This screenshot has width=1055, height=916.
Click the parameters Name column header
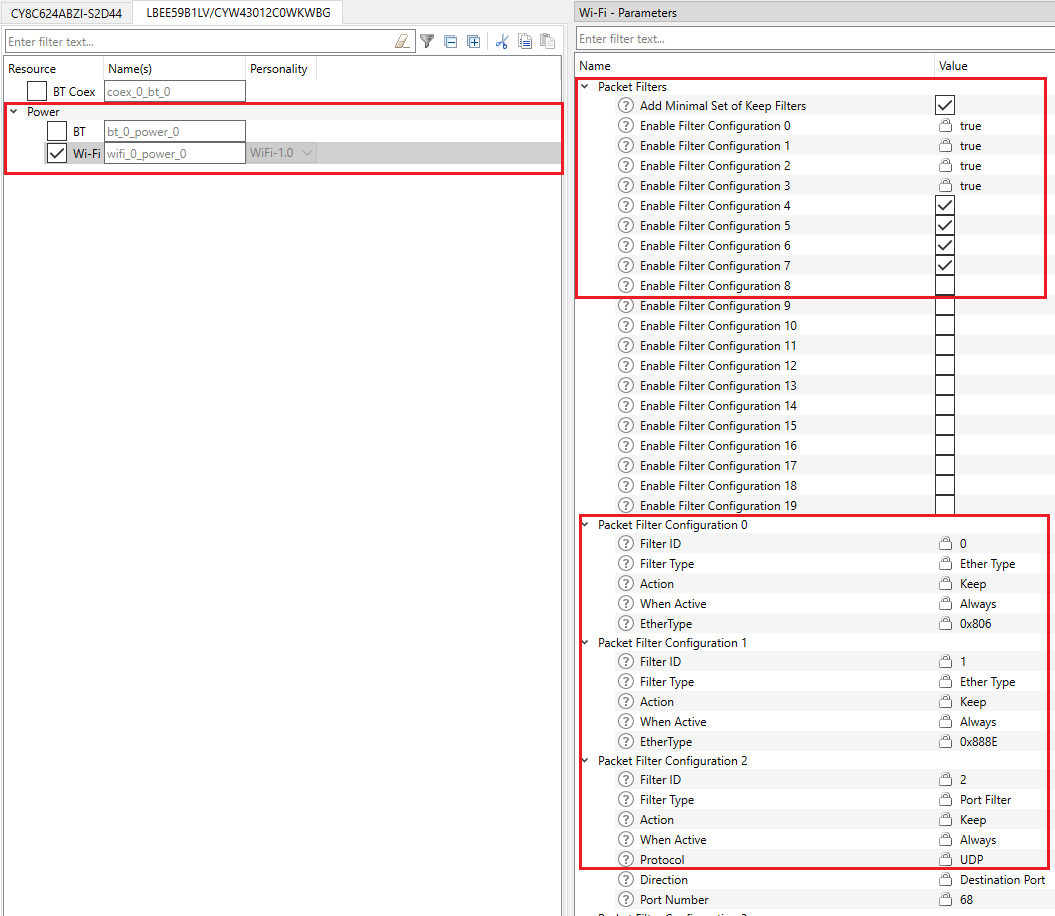click(755, 66)
